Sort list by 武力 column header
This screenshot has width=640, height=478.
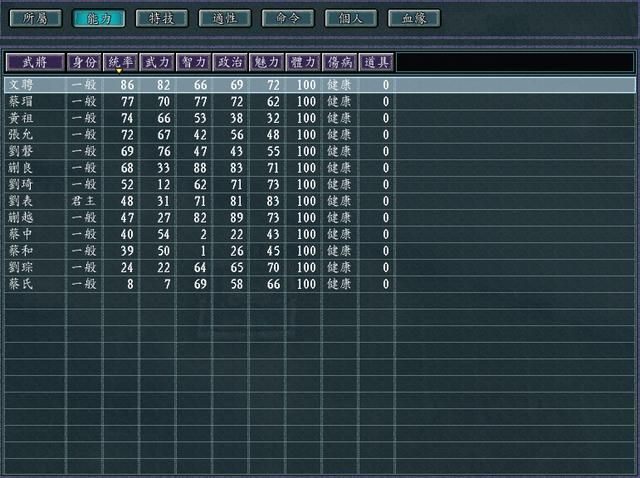coord(157,62)
